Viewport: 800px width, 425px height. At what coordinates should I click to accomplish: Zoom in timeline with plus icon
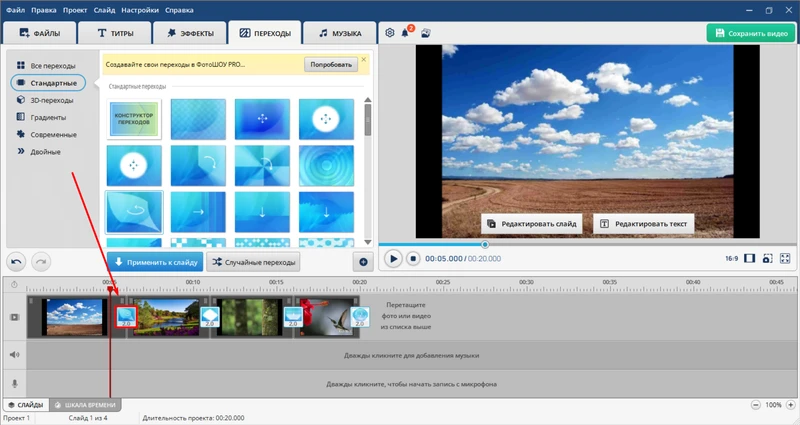[x=790, y=405]
